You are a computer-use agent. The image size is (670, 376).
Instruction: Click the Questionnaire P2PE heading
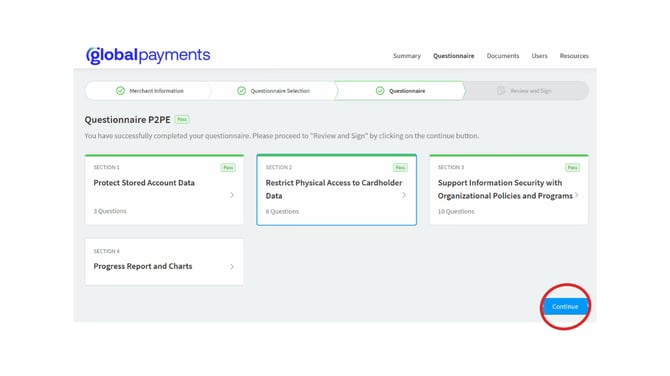[127, 120]
